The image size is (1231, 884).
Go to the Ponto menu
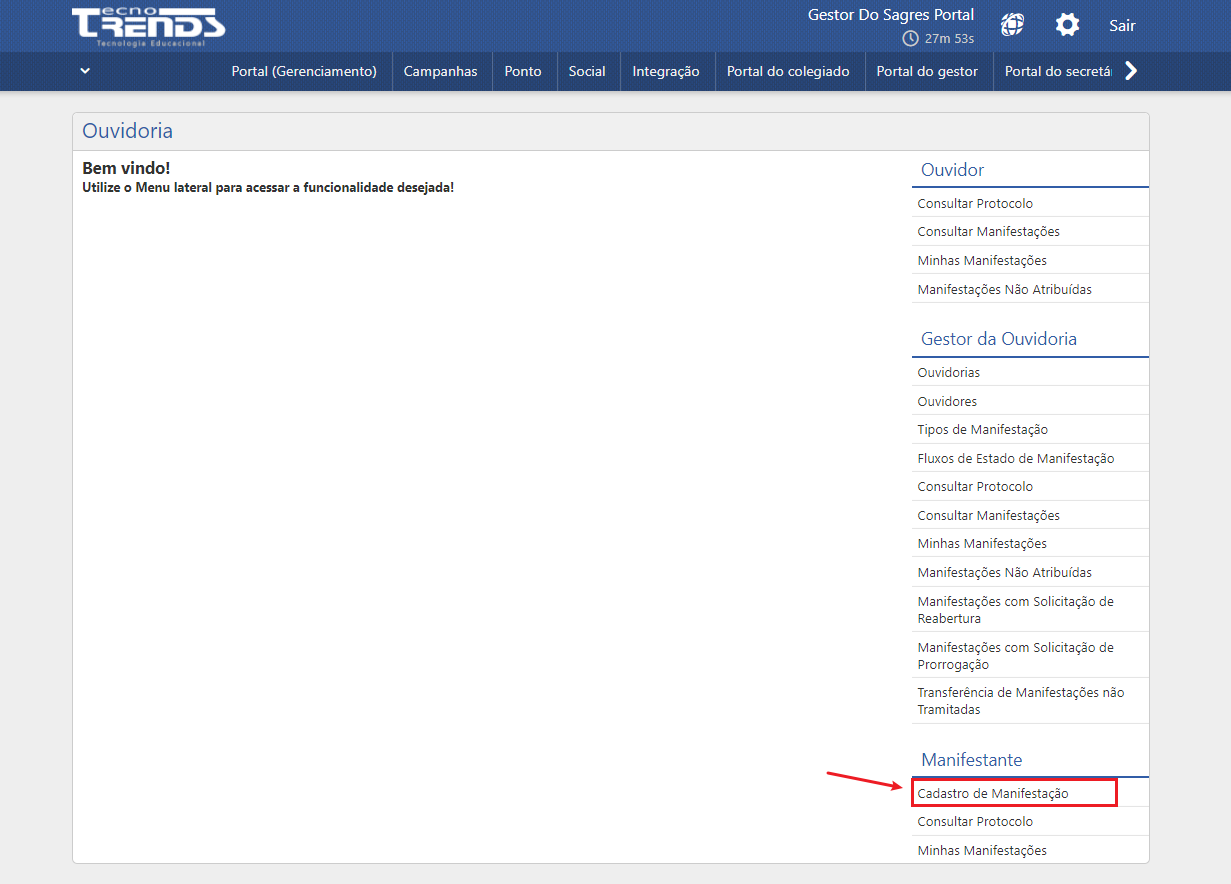pyautogui.click(x=523, y=71)
